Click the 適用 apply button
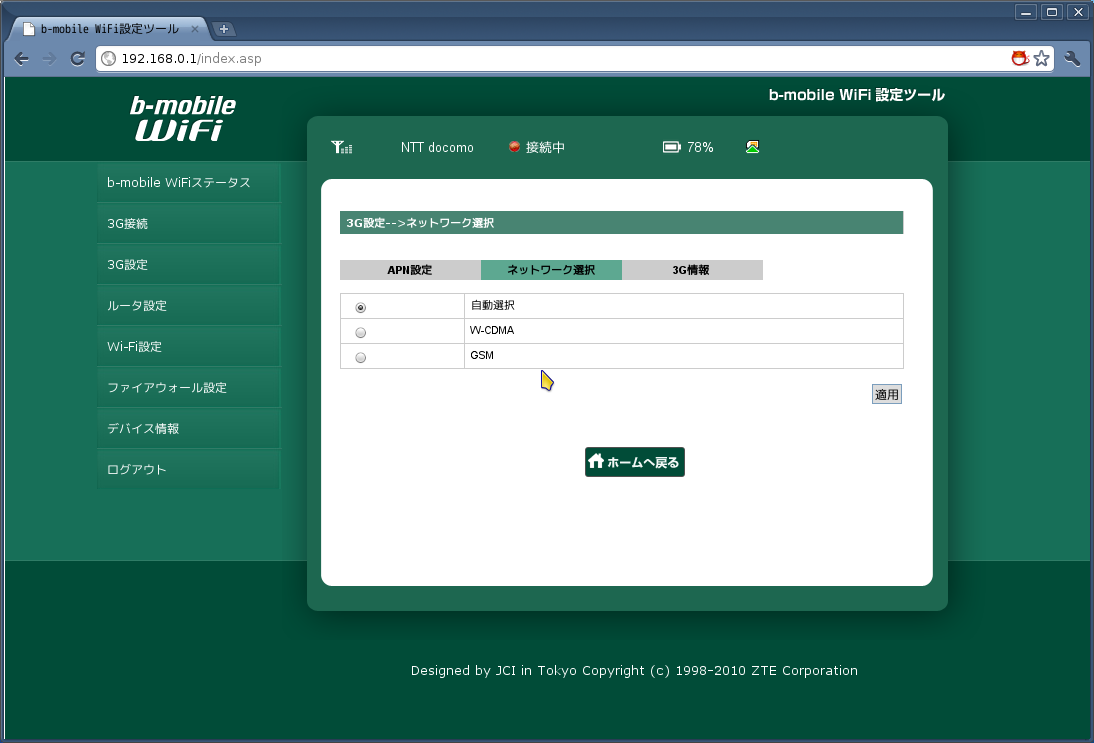The height and width of the screenshot is (743, 1094). coord(887,394)
